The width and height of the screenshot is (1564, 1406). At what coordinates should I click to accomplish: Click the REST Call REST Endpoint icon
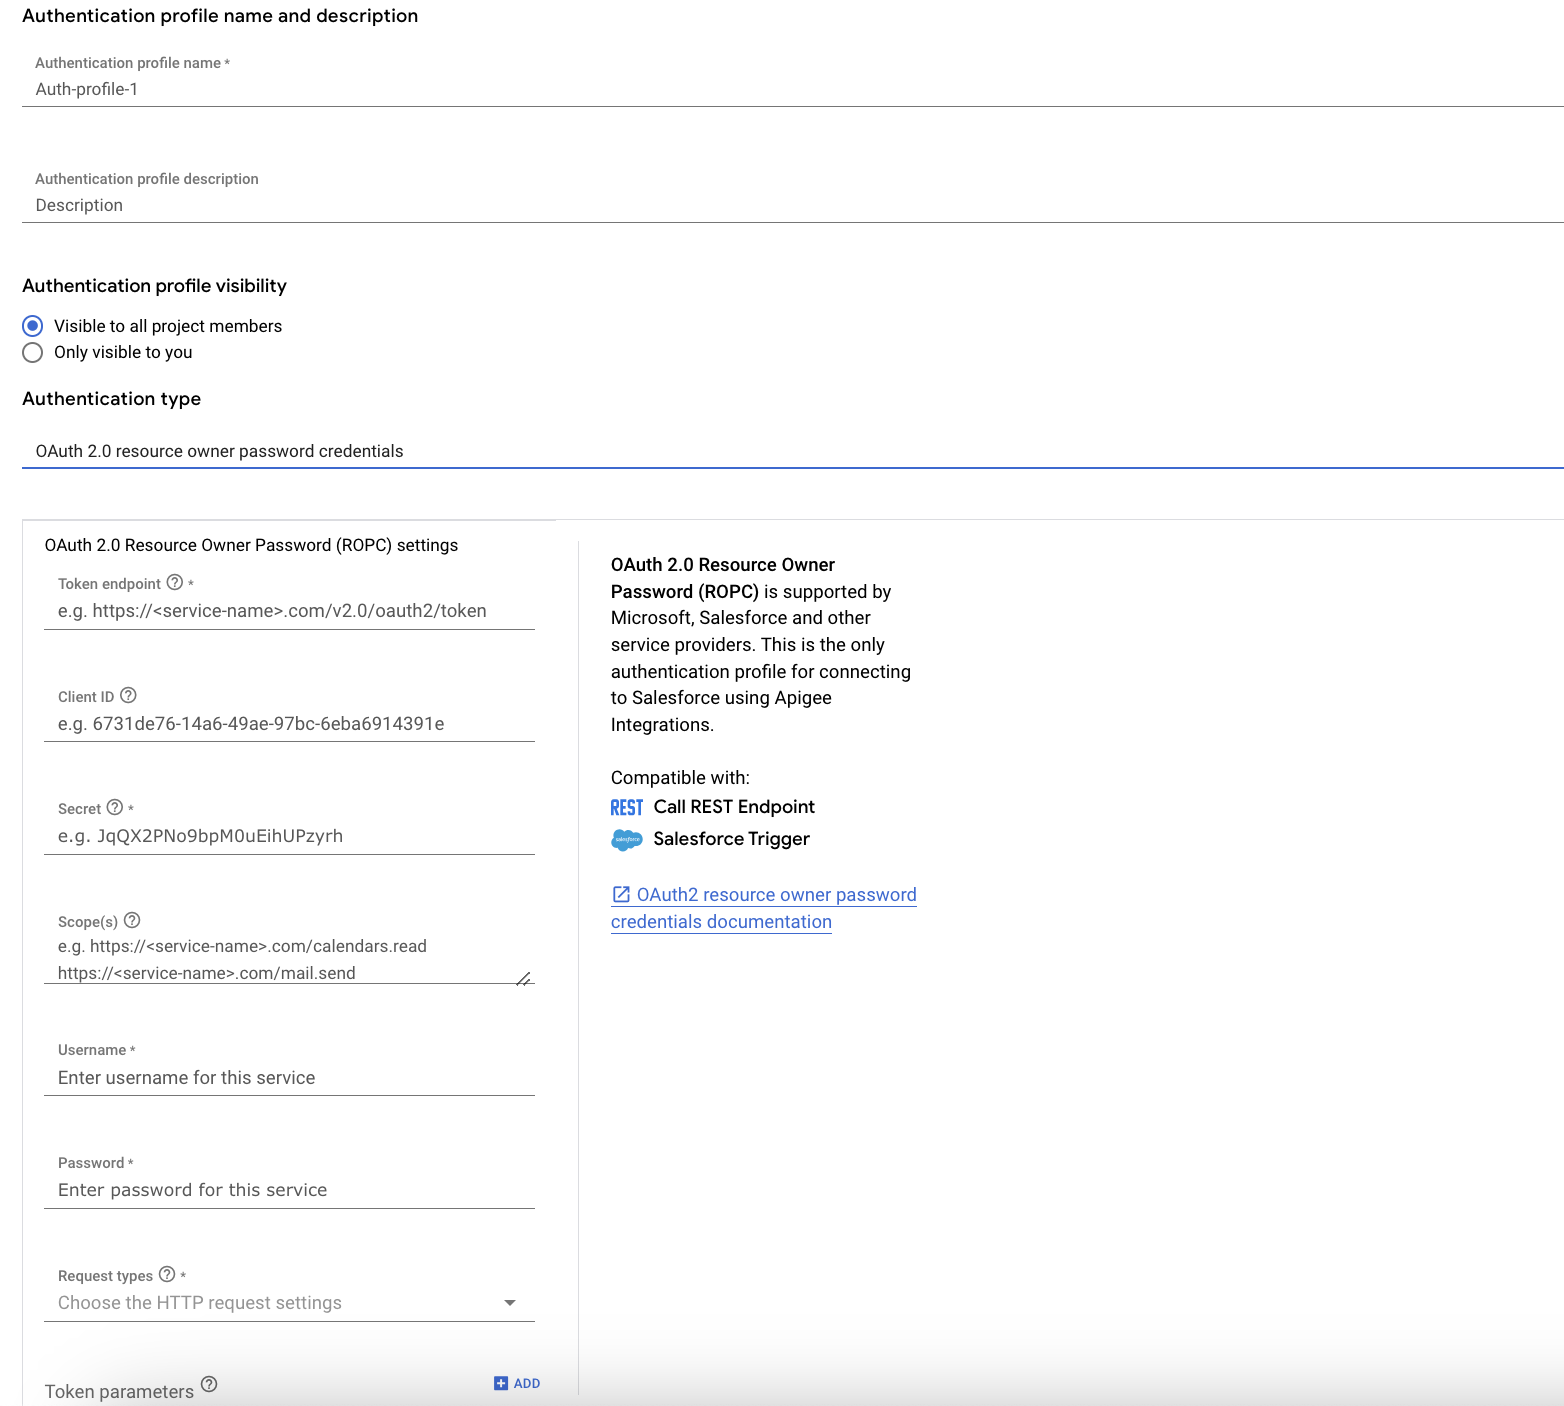pos(626,807)
